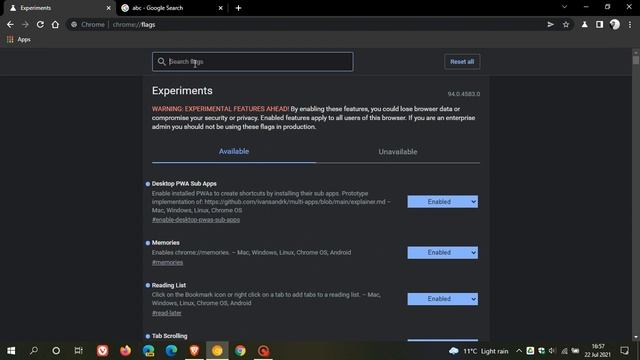Open the Windows notification center
This screenshot has height=360, width=640.
(624, 351)
